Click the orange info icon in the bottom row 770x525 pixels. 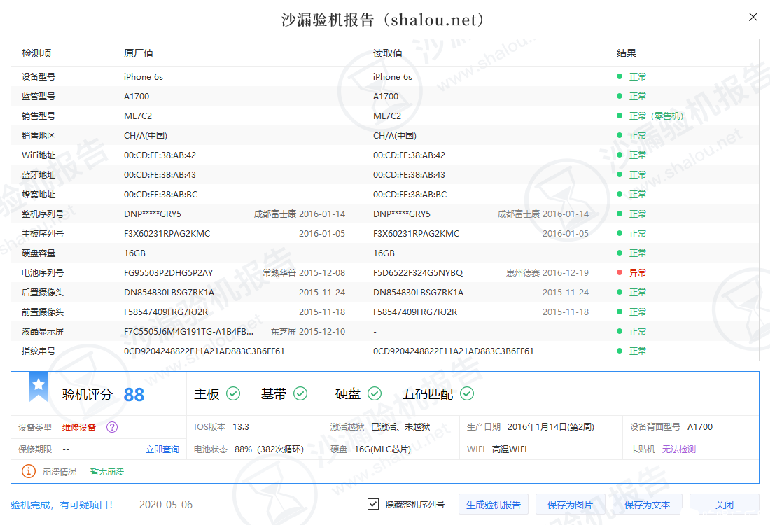(x=28, y=471)
